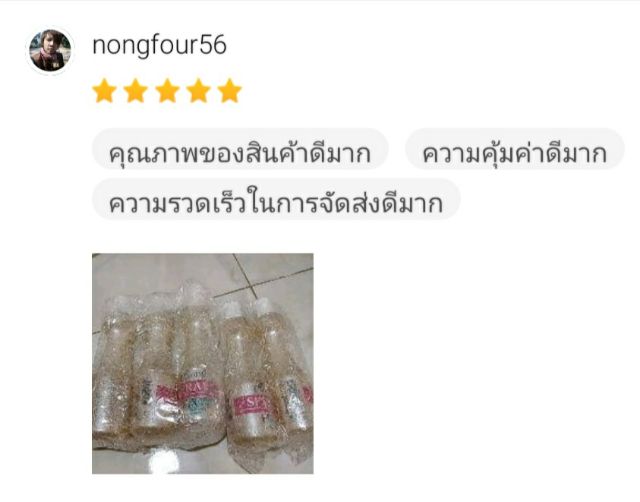
Task: Click the ความรวดเร็วในการจัดส่งดีมาก tag chip
Action: tap(276, 200)
